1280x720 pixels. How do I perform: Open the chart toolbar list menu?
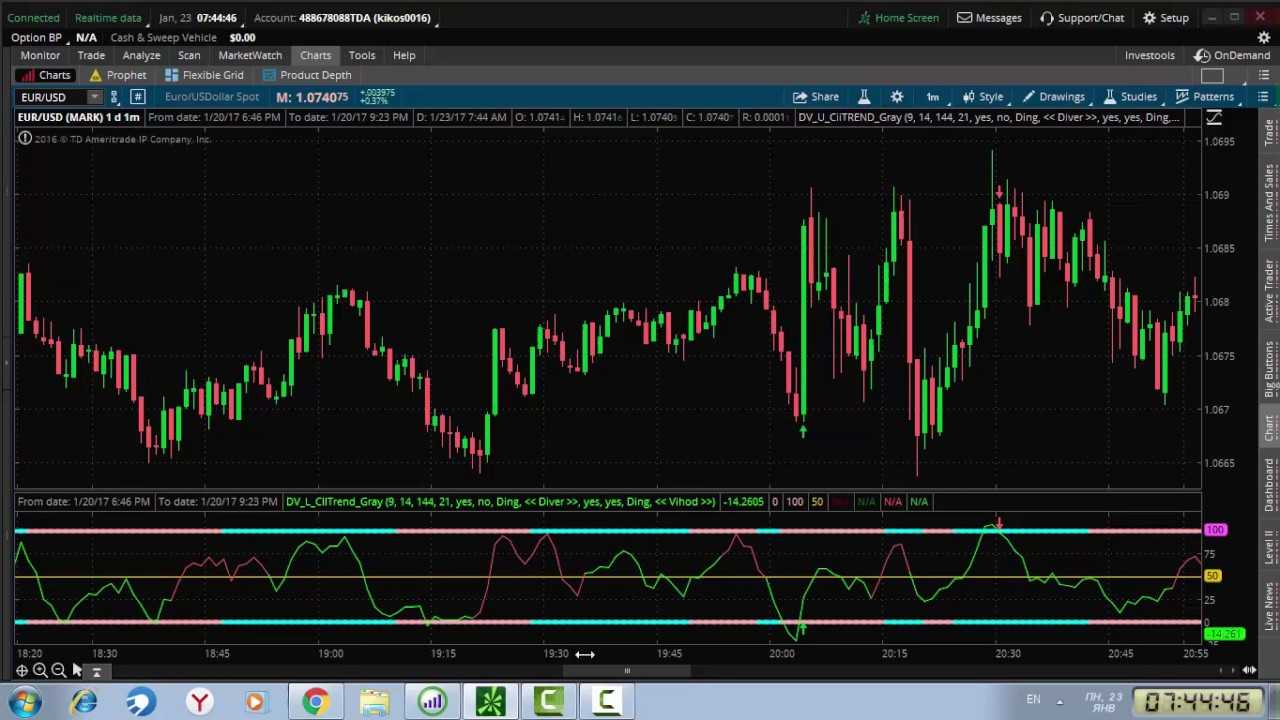coord(1263,97)
